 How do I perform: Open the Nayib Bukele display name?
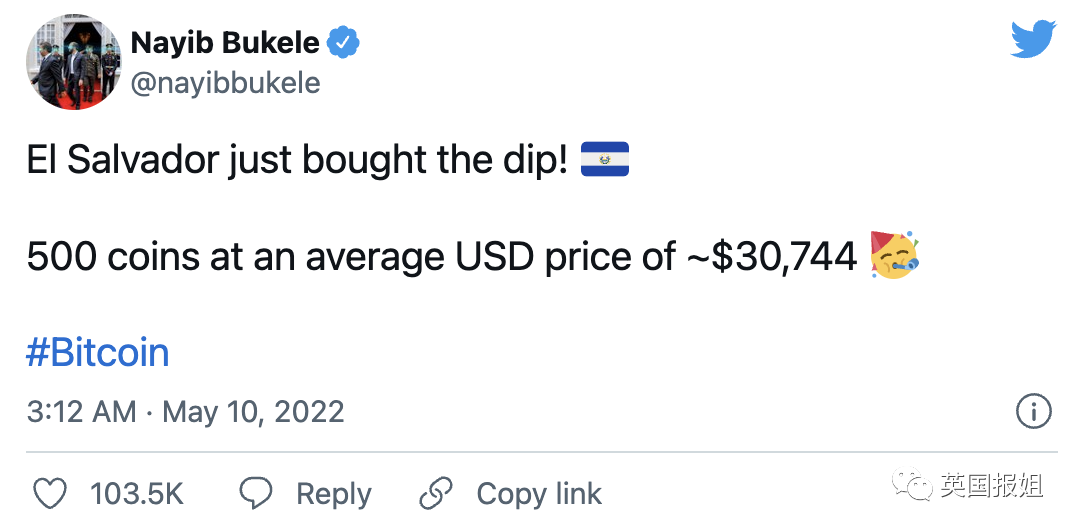coord(225,43)
